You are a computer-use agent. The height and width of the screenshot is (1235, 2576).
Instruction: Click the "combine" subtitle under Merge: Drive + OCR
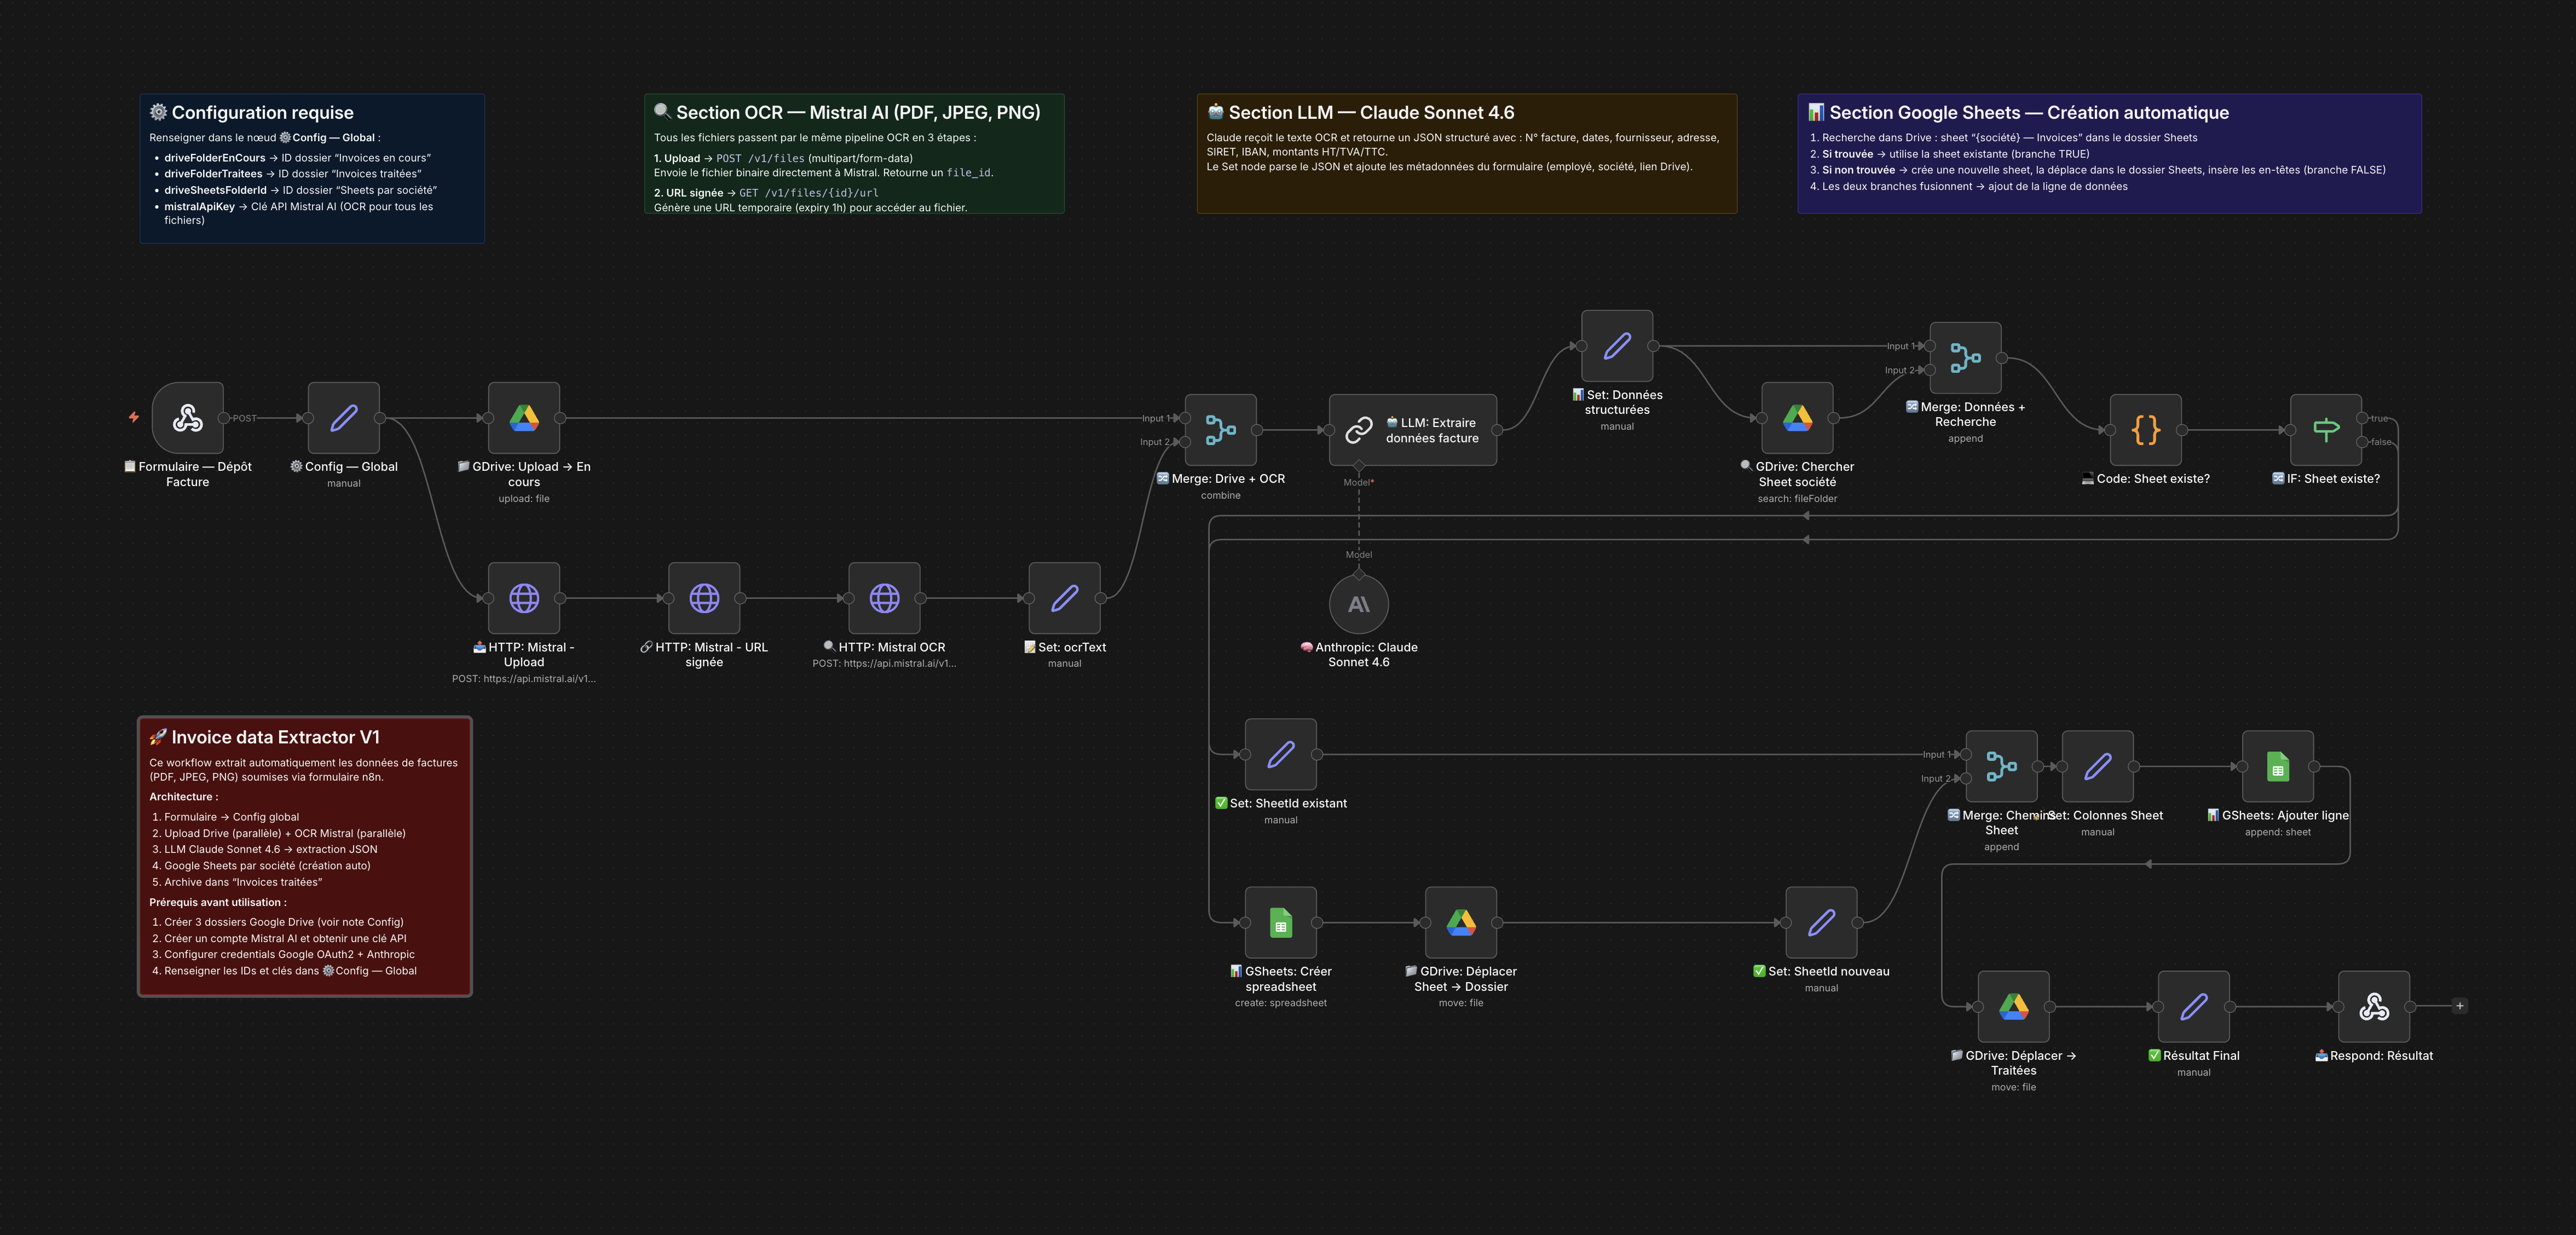pyautogui.click(x=1221, y=495)
